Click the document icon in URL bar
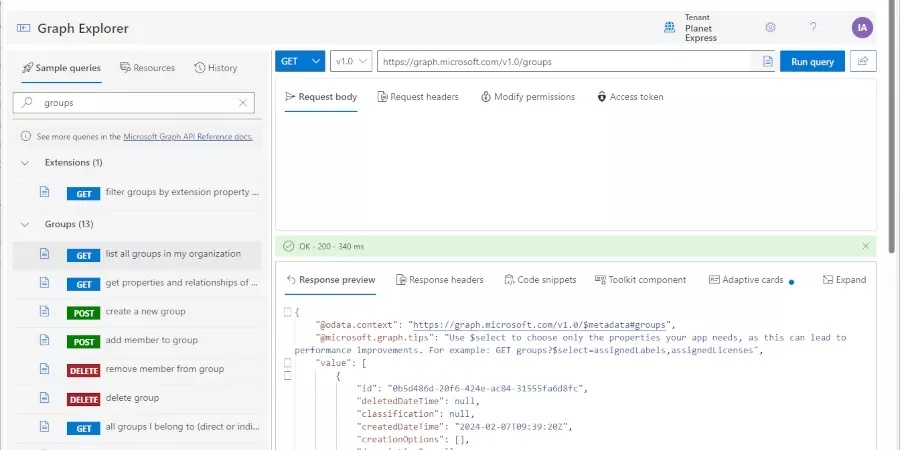The height and width of the screenshot is (450, 900). (x=767, y=61)
